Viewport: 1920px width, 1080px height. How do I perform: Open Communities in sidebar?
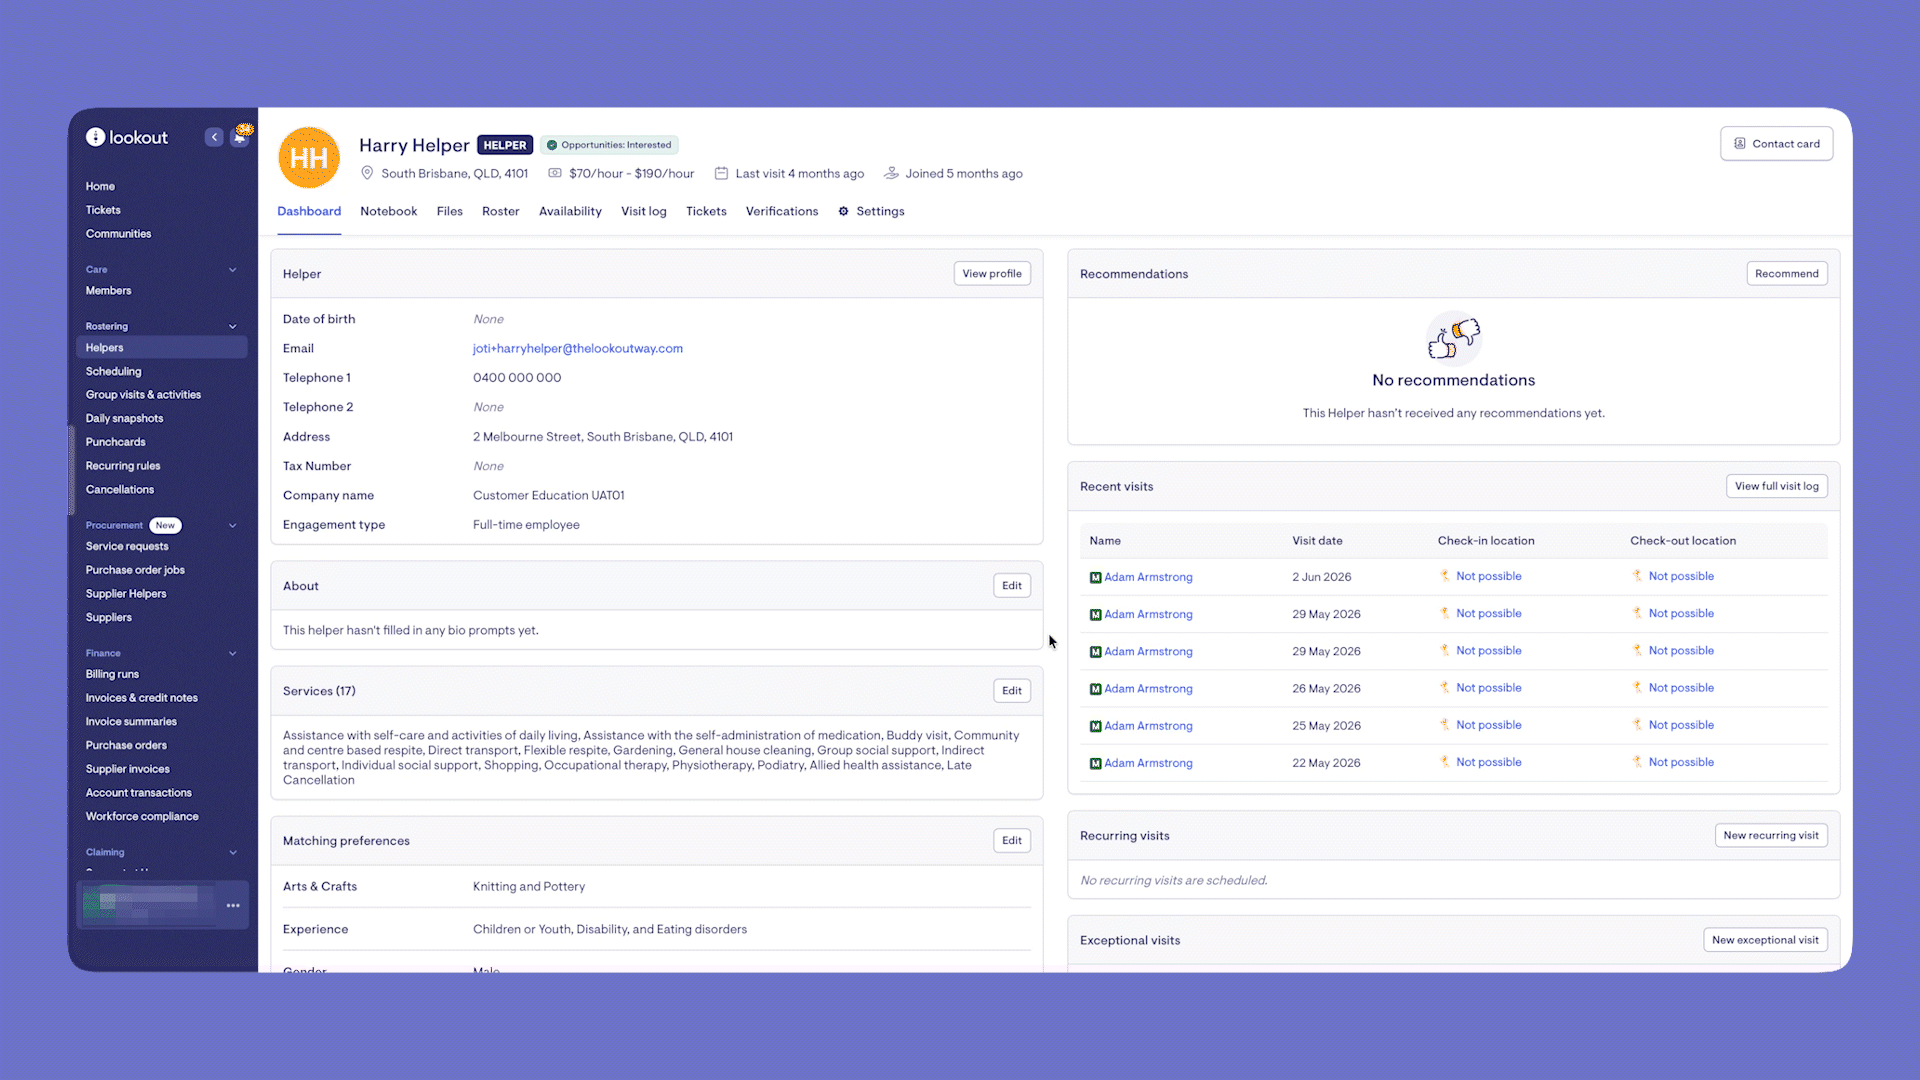(x=118, y=234)
